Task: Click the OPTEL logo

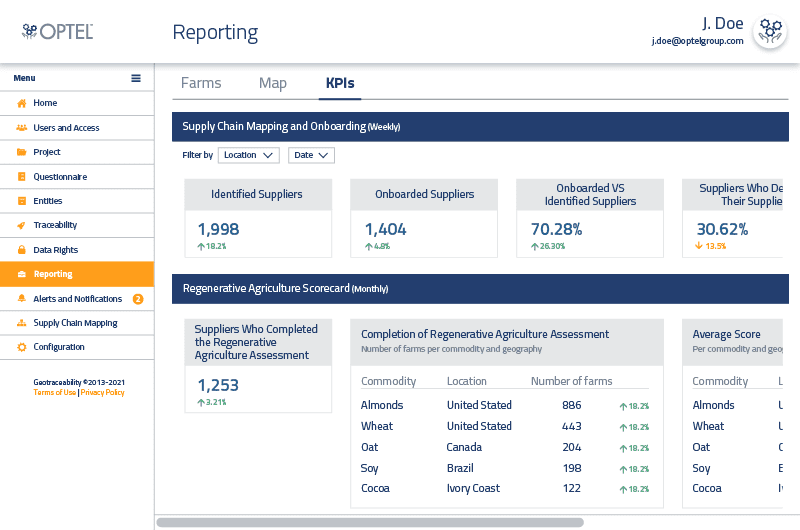Action: click(57, 32)
